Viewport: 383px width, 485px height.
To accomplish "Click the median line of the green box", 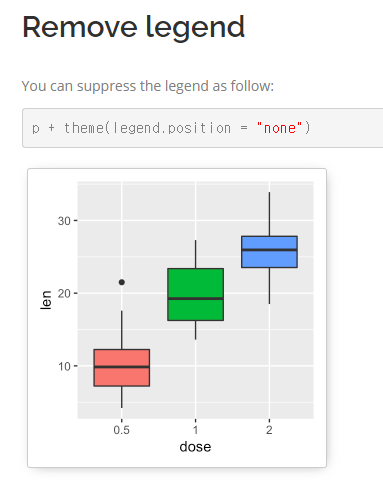I will tap(196, 298).
